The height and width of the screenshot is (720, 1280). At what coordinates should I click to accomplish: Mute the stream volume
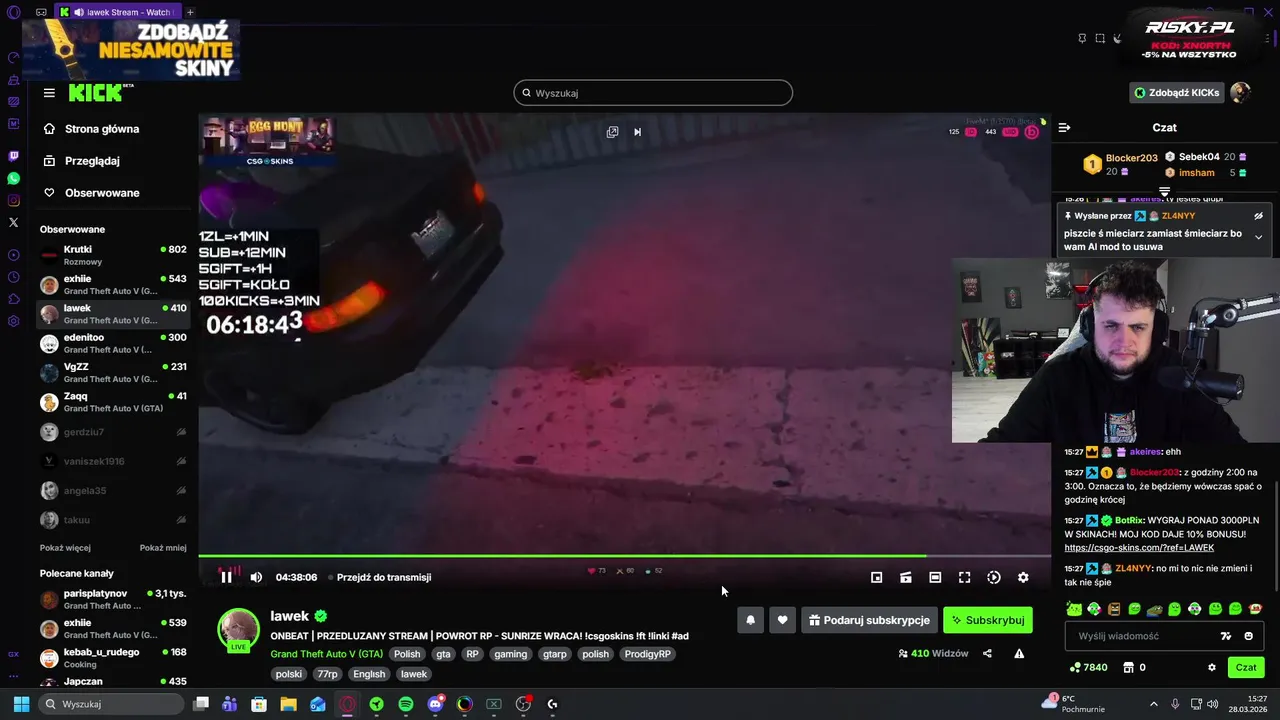click(x=256, y=577)
